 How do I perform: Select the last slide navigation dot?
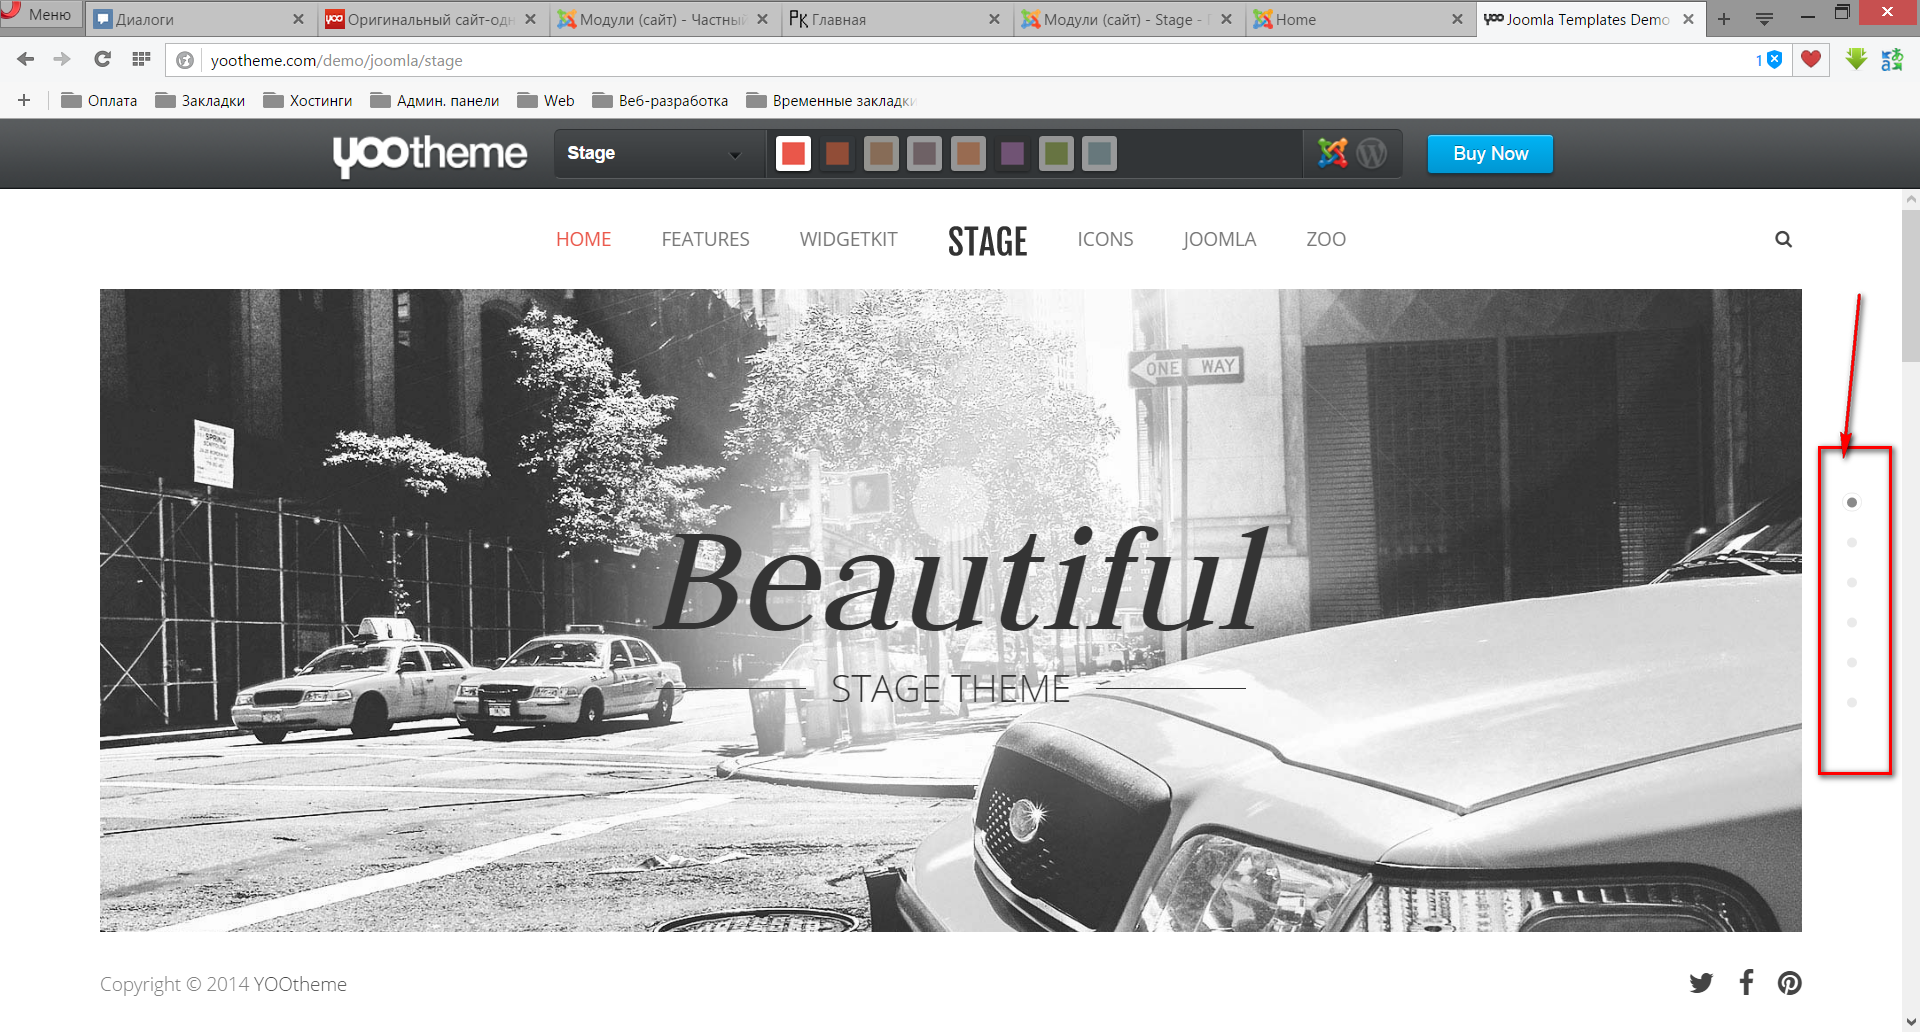coord(1852,703)
